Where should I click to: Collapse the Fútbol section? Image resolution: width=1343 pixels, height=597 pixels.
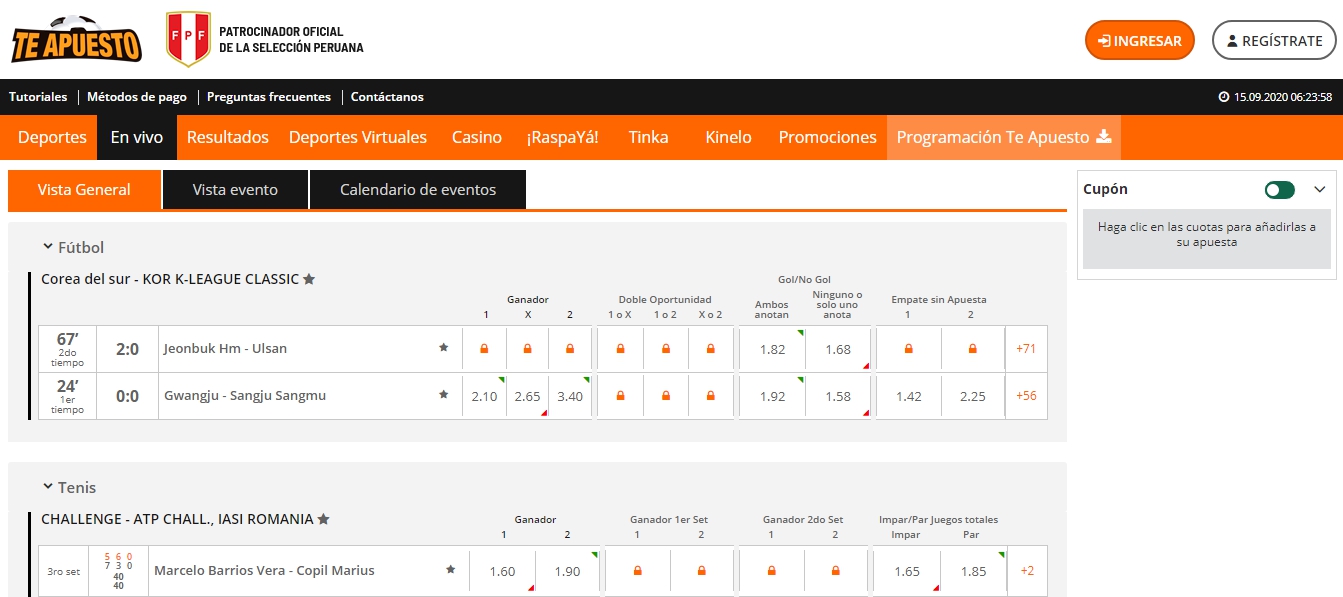click(47, 247)
